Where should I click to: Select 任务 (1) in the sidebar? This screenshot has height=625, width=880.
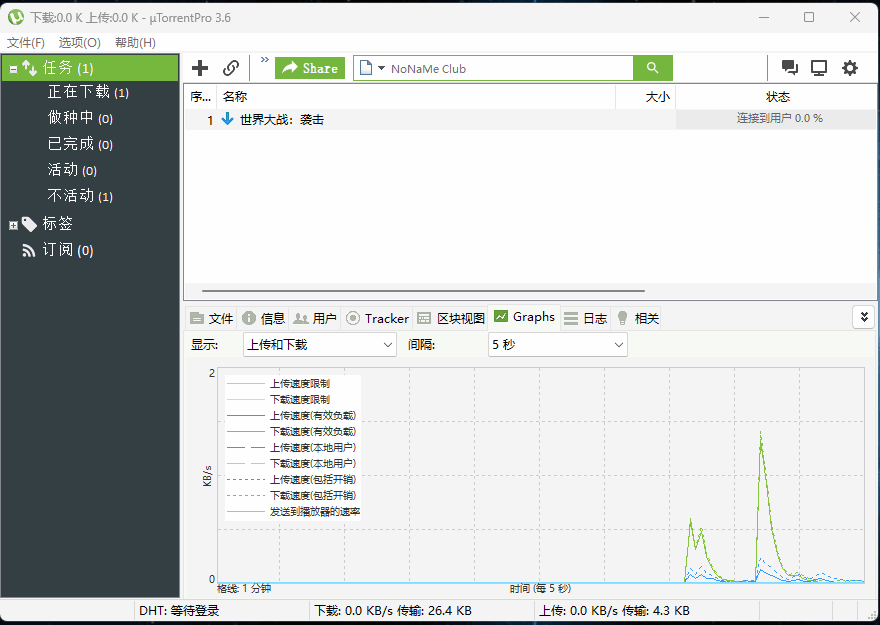(90, 68)
